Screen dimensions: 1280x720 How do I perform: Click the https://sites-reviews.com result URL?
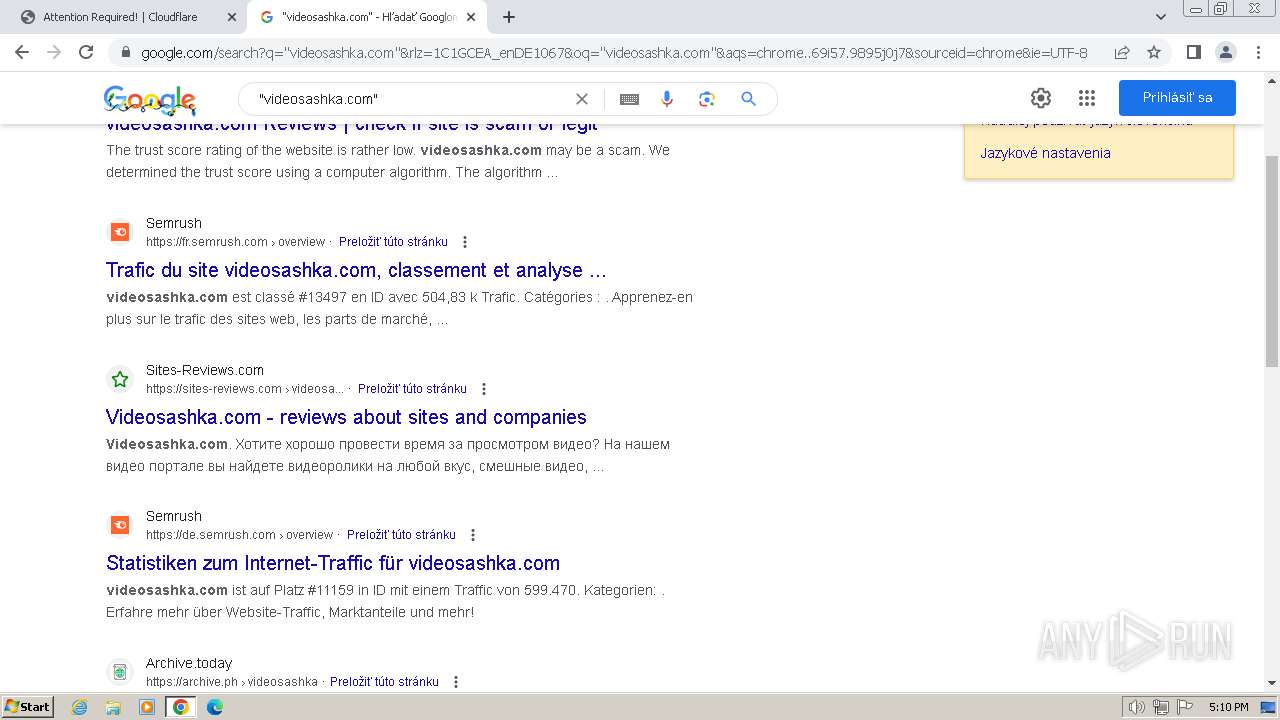coord(245,389)
